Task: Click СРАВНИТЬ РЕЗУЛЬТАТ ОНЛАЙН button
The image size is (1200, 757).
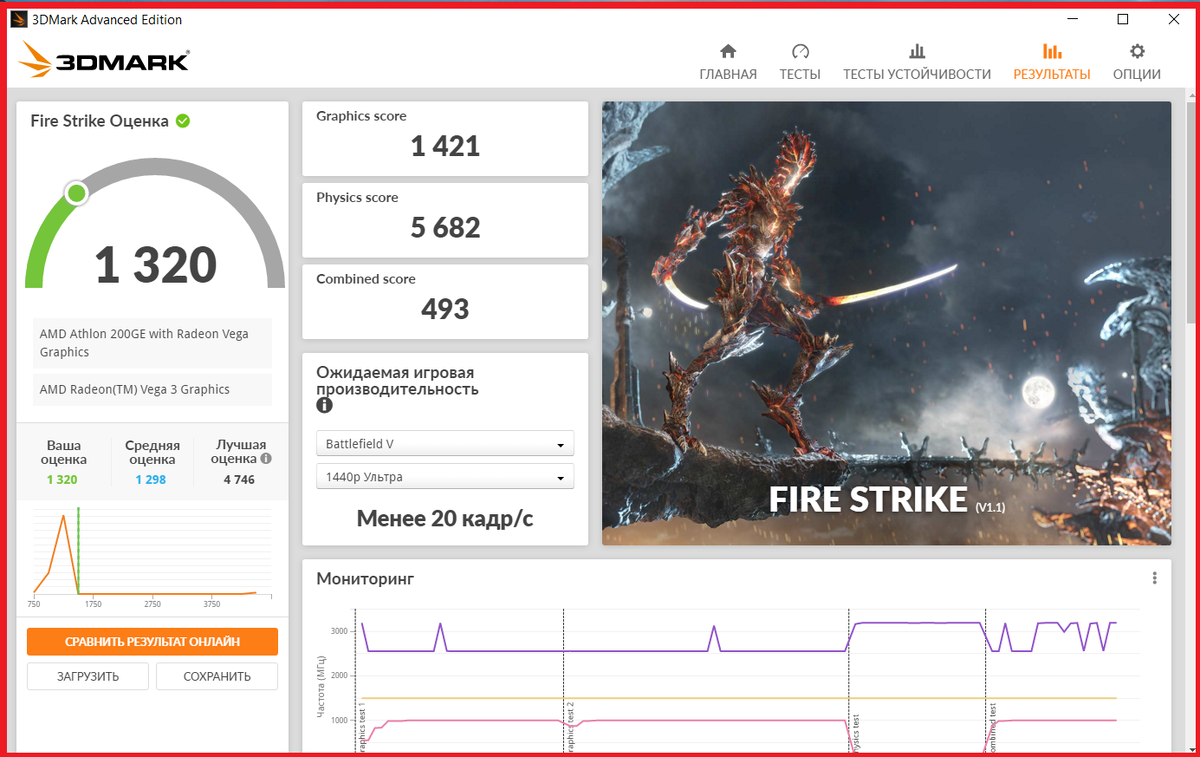Action: pyautogui.click(x=152, y=642)
